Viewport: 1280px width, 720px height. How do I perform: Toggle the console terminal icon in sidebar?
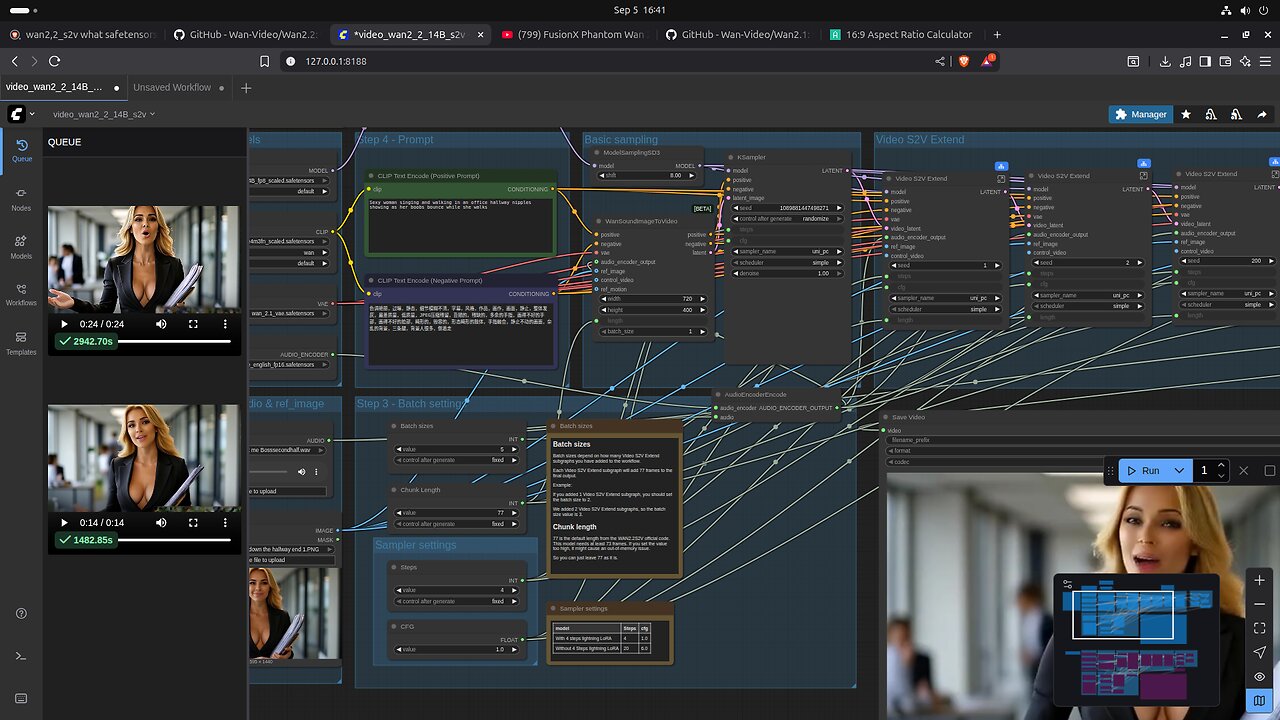coord(21,655)
